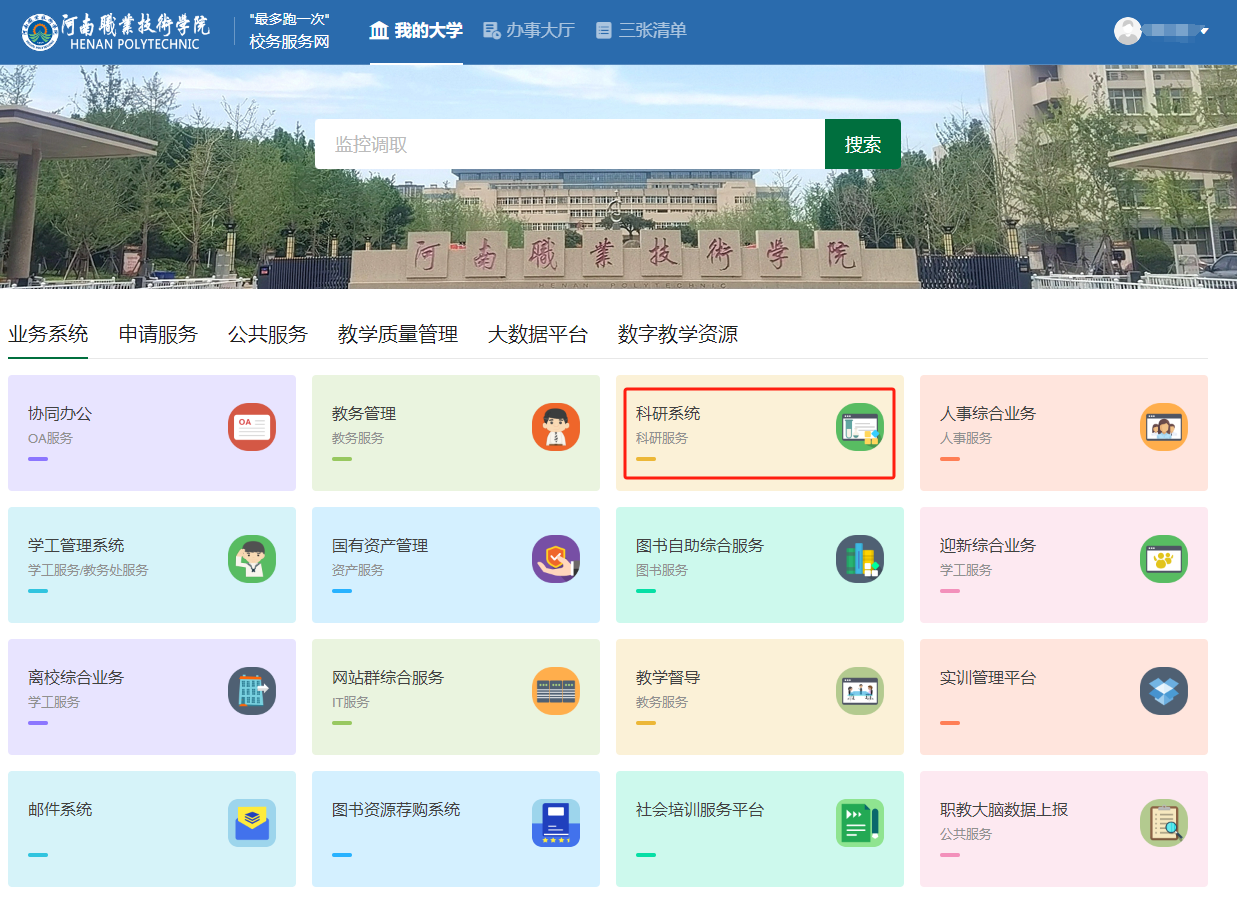Image resolution: width=1237 pixels, height=899 pixels.
Task: Click the 人事综合业务 icon
Action: point(1164,427)
